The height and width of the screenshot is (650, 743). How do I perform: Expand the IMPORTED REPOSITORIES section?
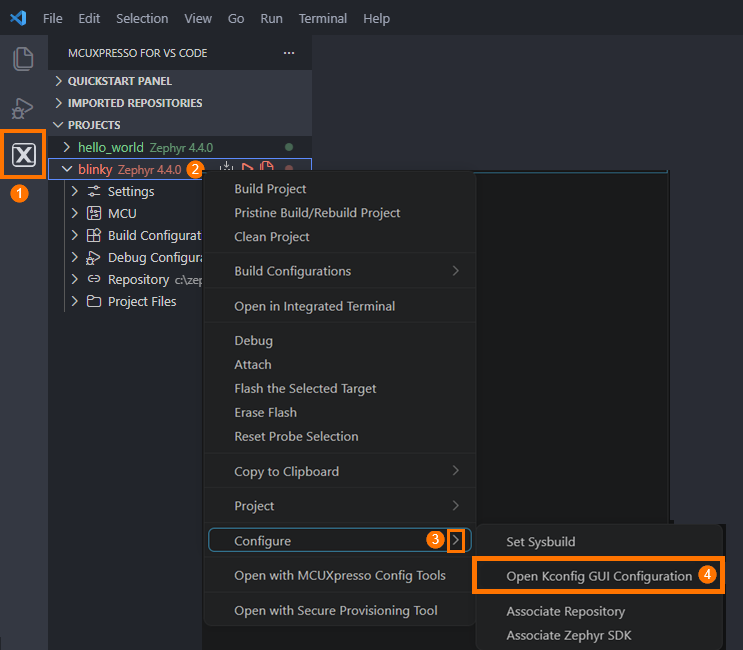(x=59, y=103)
